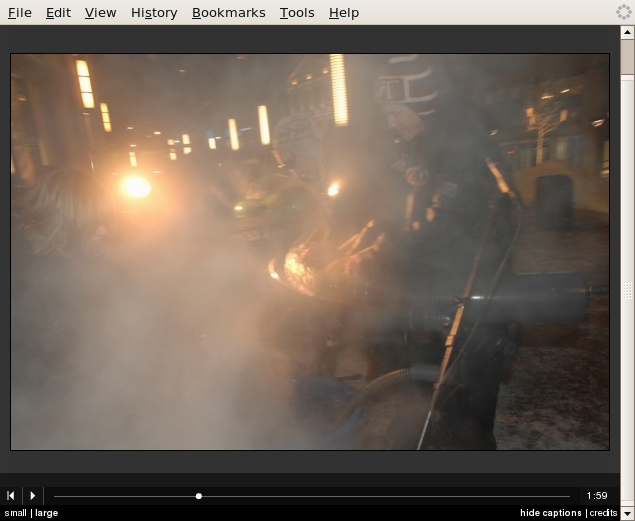The image size is (635, 521).
Task: Click the play button
Action: [x=33, y=495]
